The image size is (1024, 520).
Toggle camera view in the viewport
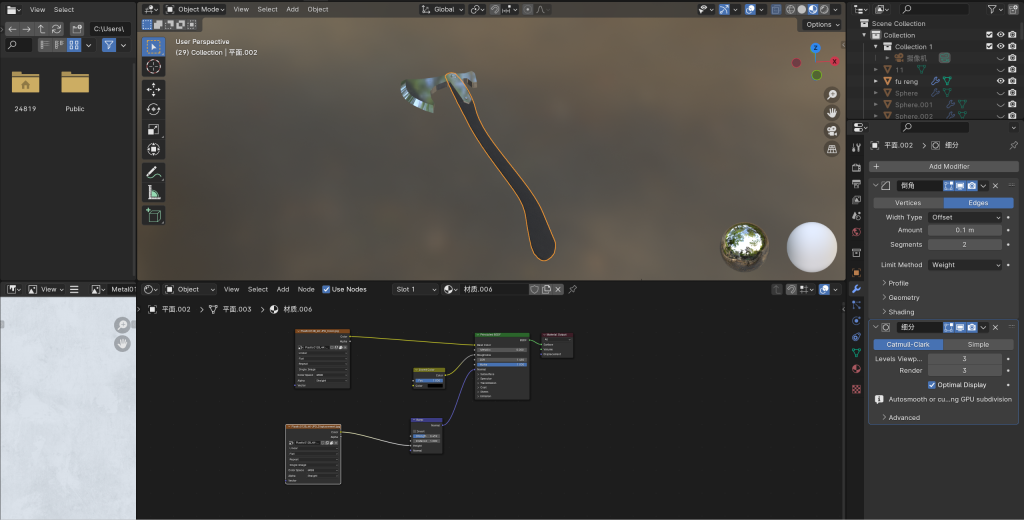[x=831, y=131]
